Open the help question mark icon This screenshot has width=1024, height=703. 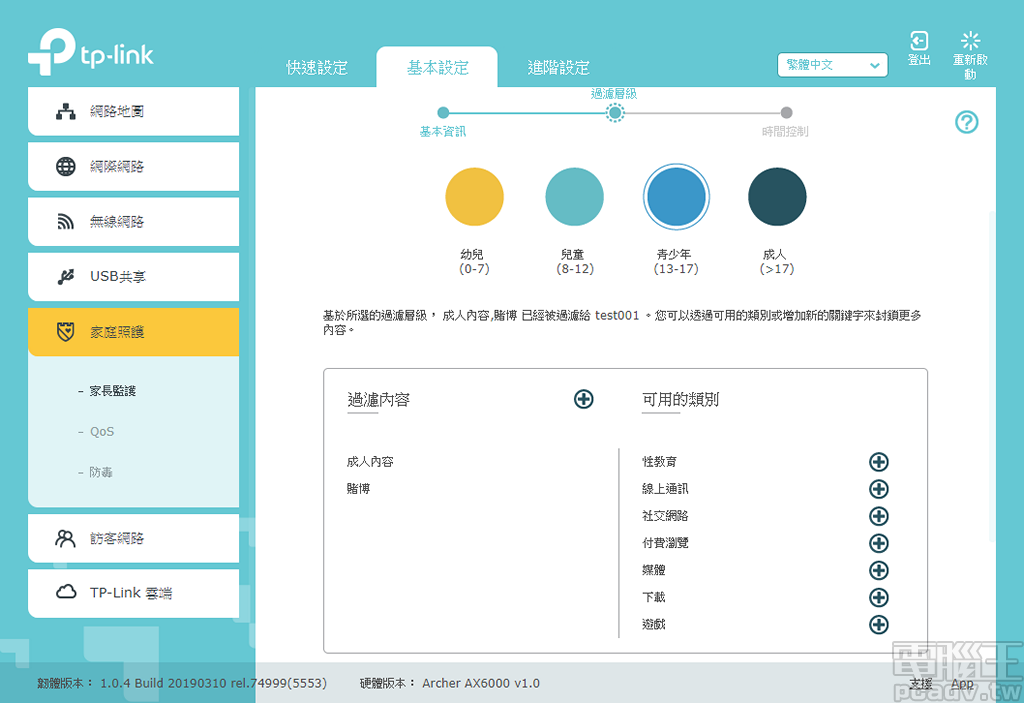[x=966, y=122]
